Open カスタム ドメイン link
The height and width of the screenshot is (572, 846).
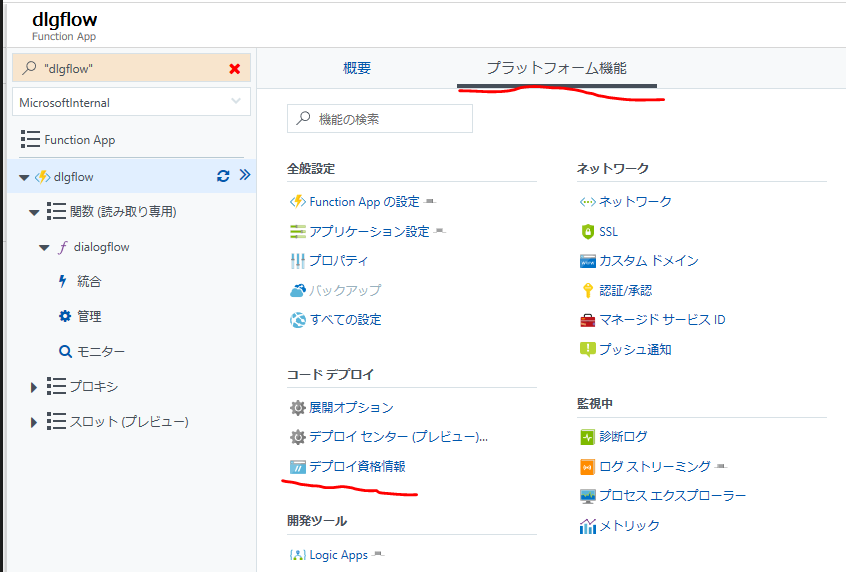(649, 261)
